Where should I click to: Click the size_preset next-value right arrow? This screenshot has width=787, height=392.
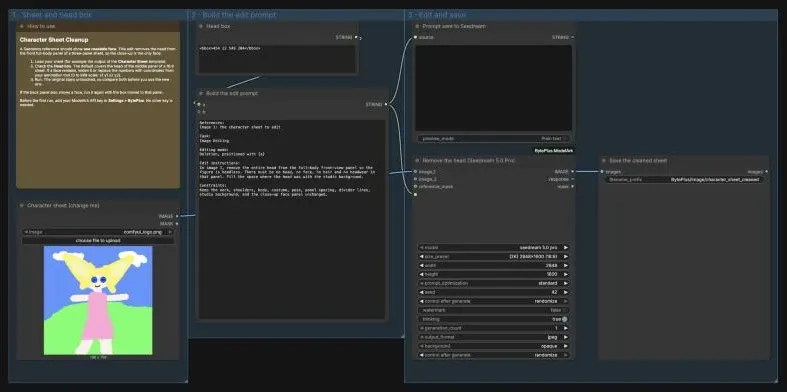(566, 256)
